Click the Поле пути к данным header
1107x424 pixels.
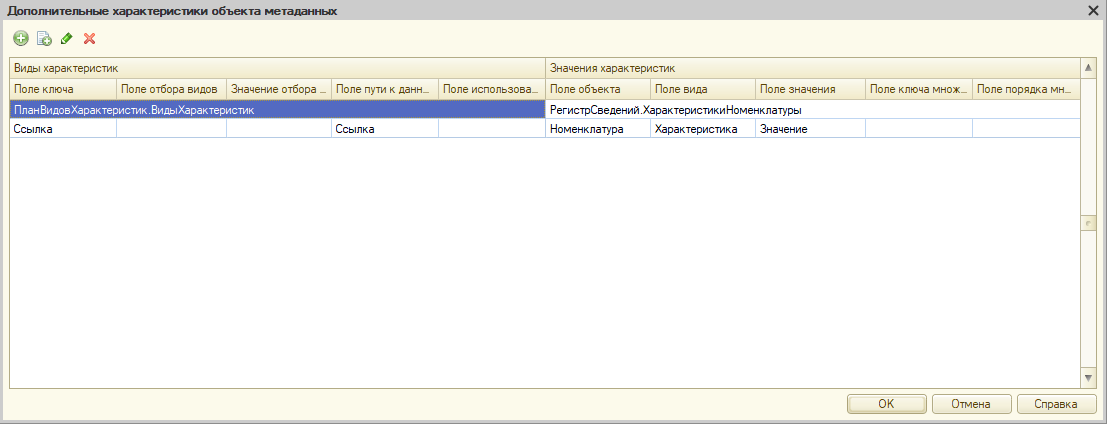tap(385, 89)
